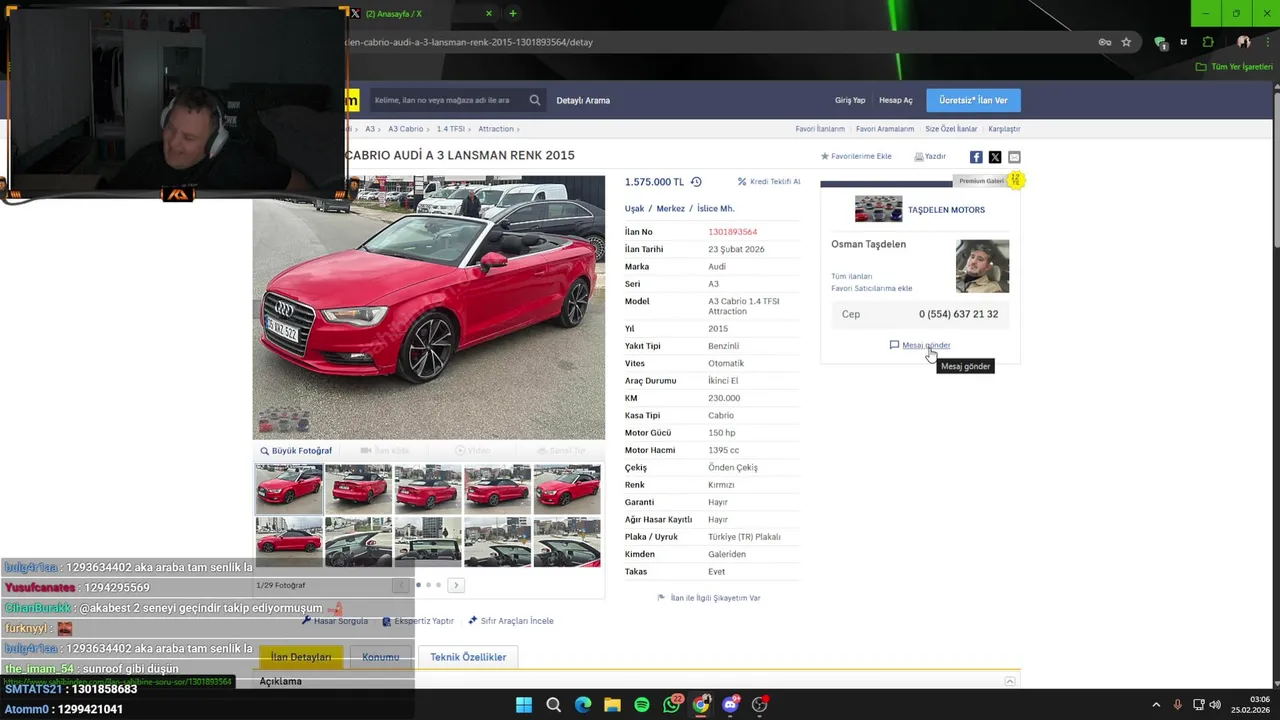The width and height of the screenshot is (1280, 720).
Task: Click Mesaj gönder link
Action: point(926,345)
